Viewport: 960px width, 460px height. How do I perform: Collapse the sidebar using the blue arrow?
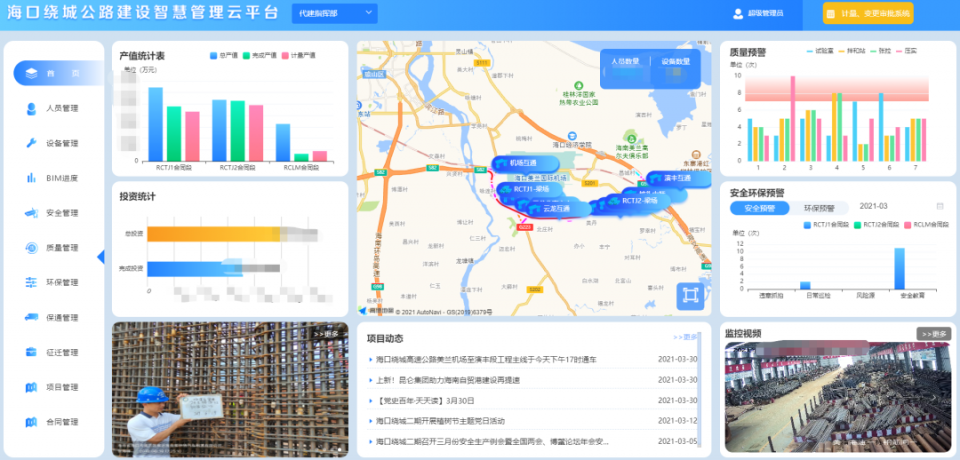click(x=100, y=257)
